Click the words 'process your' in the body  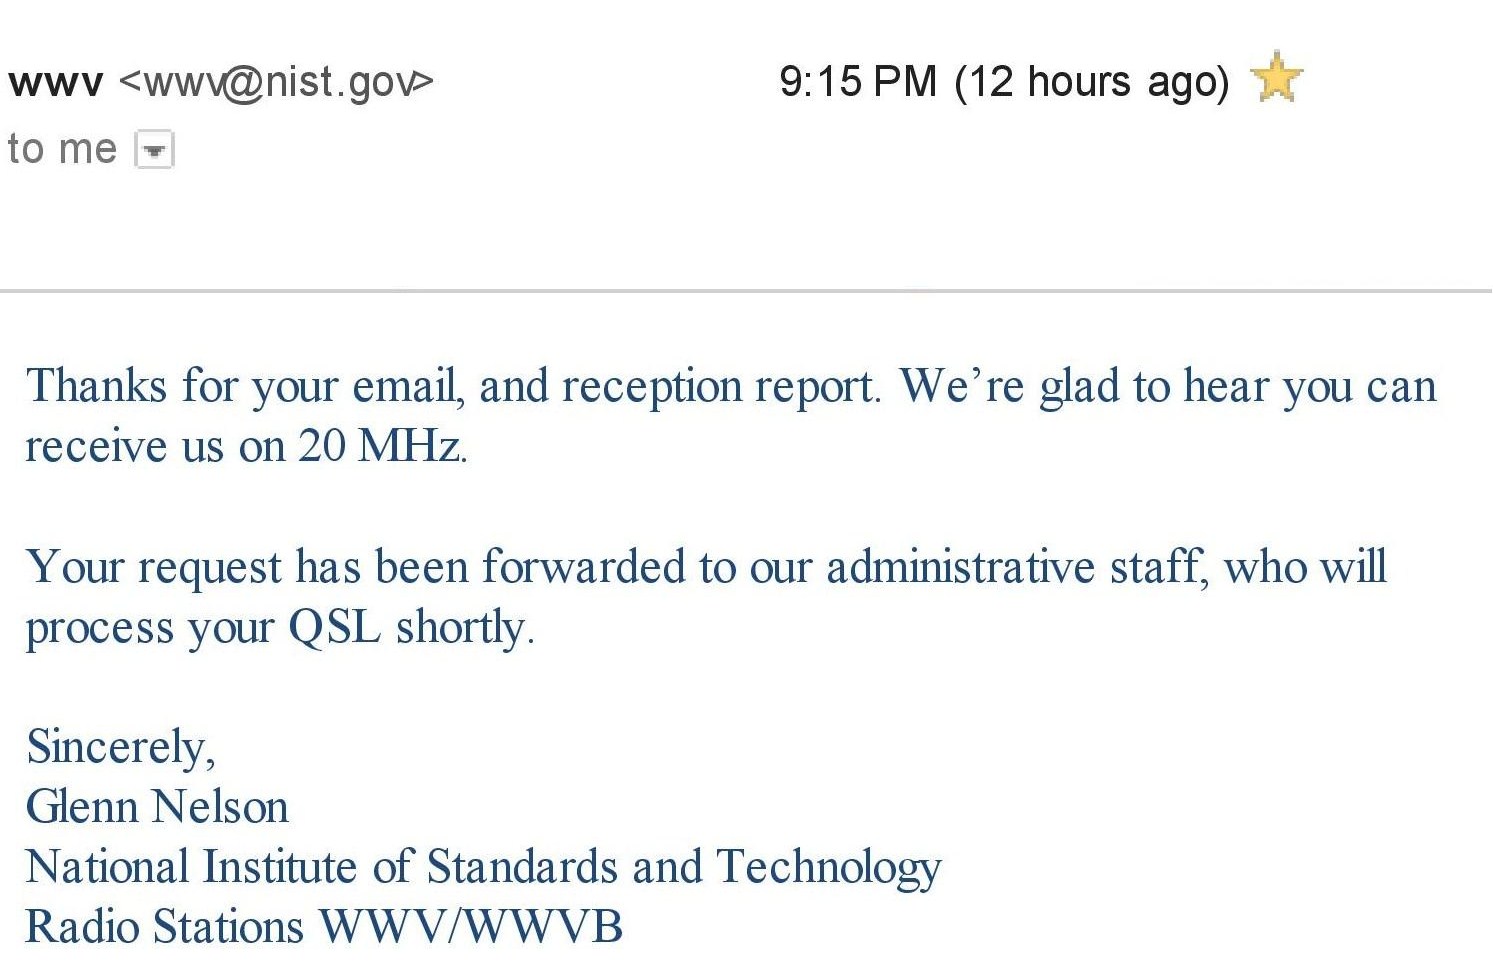point(149,628)
